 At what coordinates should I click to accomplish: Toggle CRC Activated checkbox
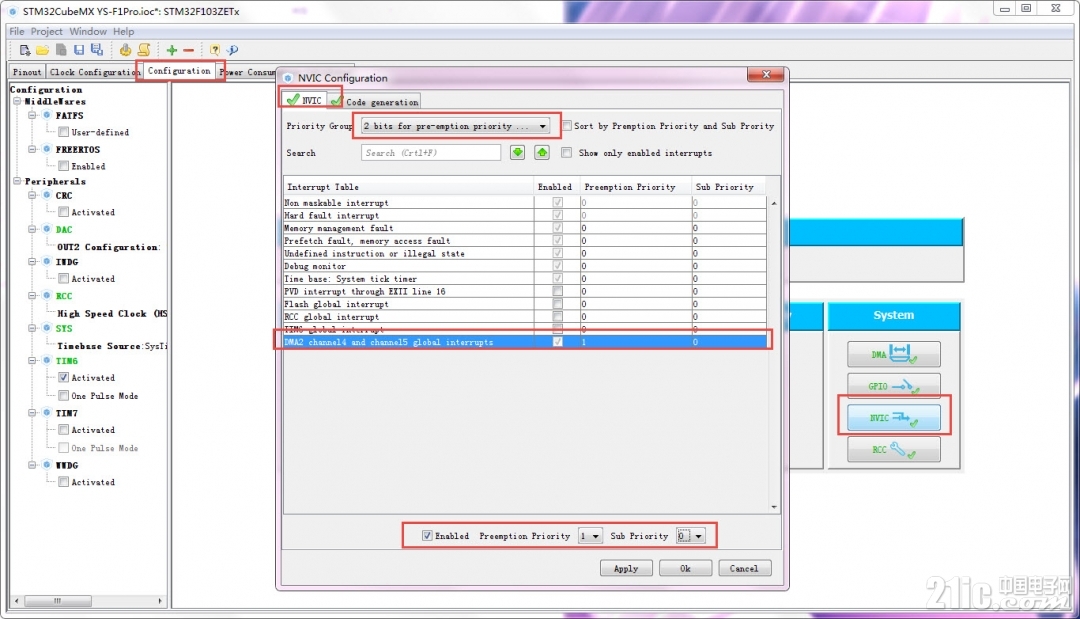(x=63, y=212)
